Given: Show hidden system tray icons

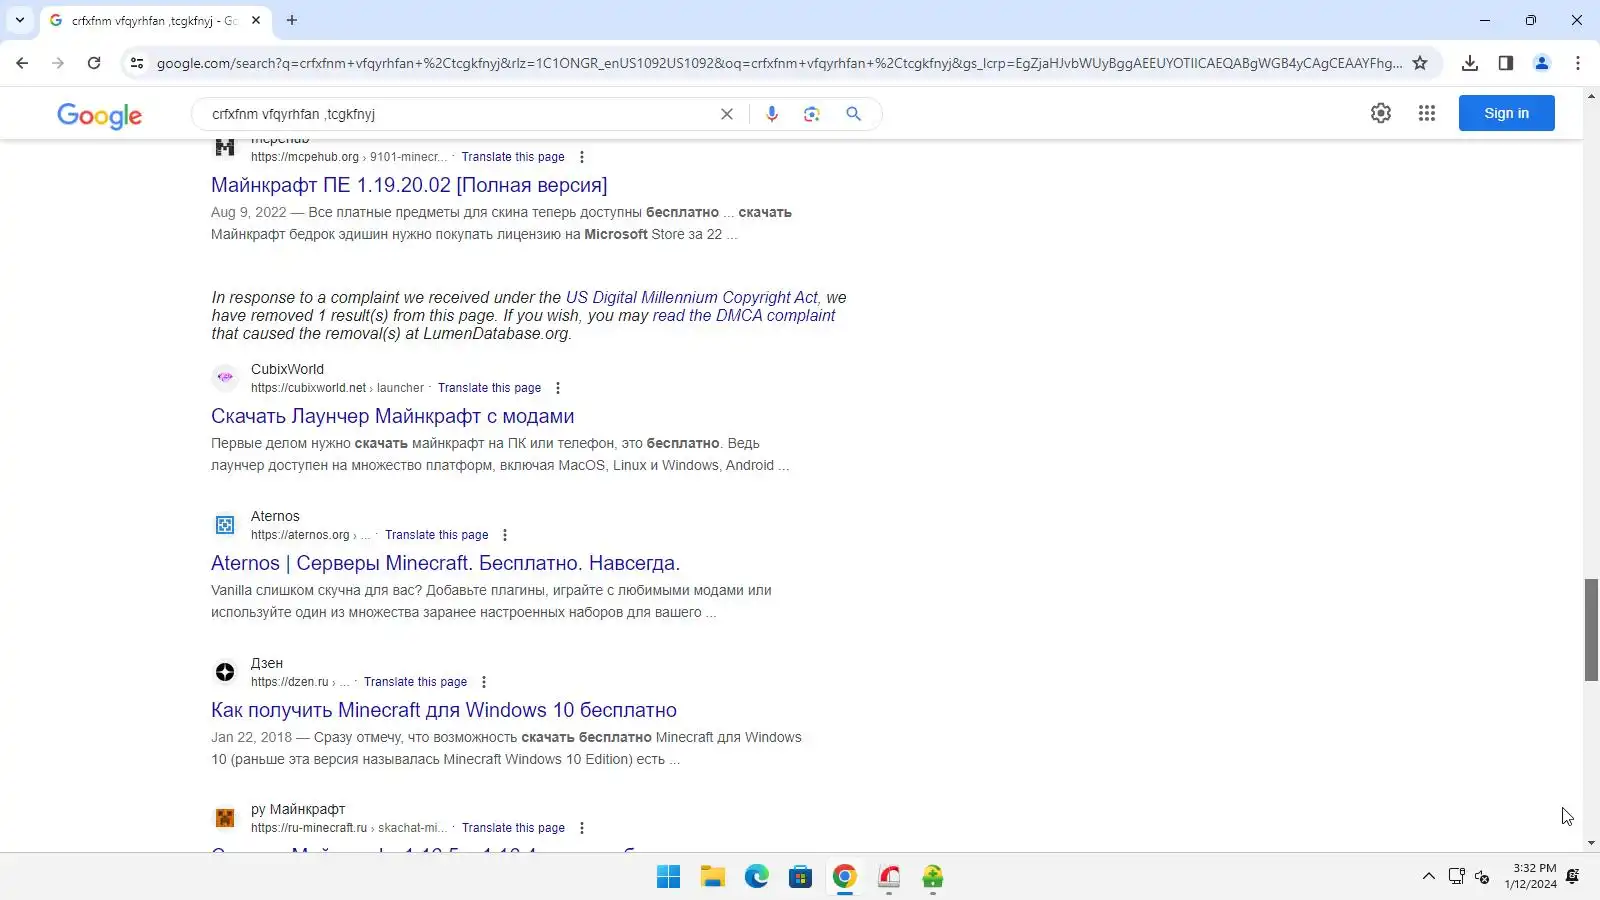Looking at the screenshot, I should click(x=1428, y=877).
